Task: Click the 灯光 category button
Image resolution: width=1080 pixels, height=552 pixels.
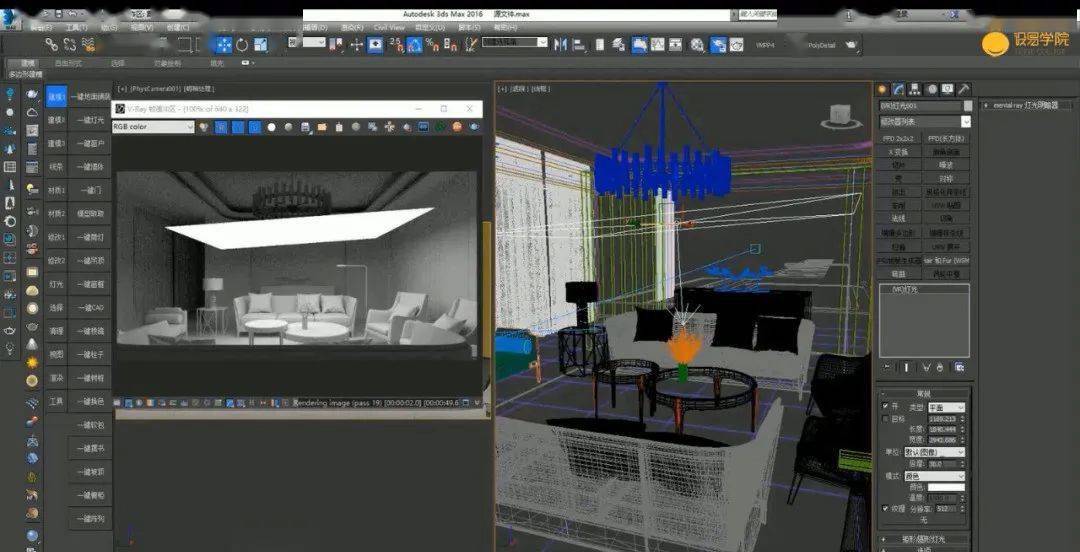Action: (56, 284)
